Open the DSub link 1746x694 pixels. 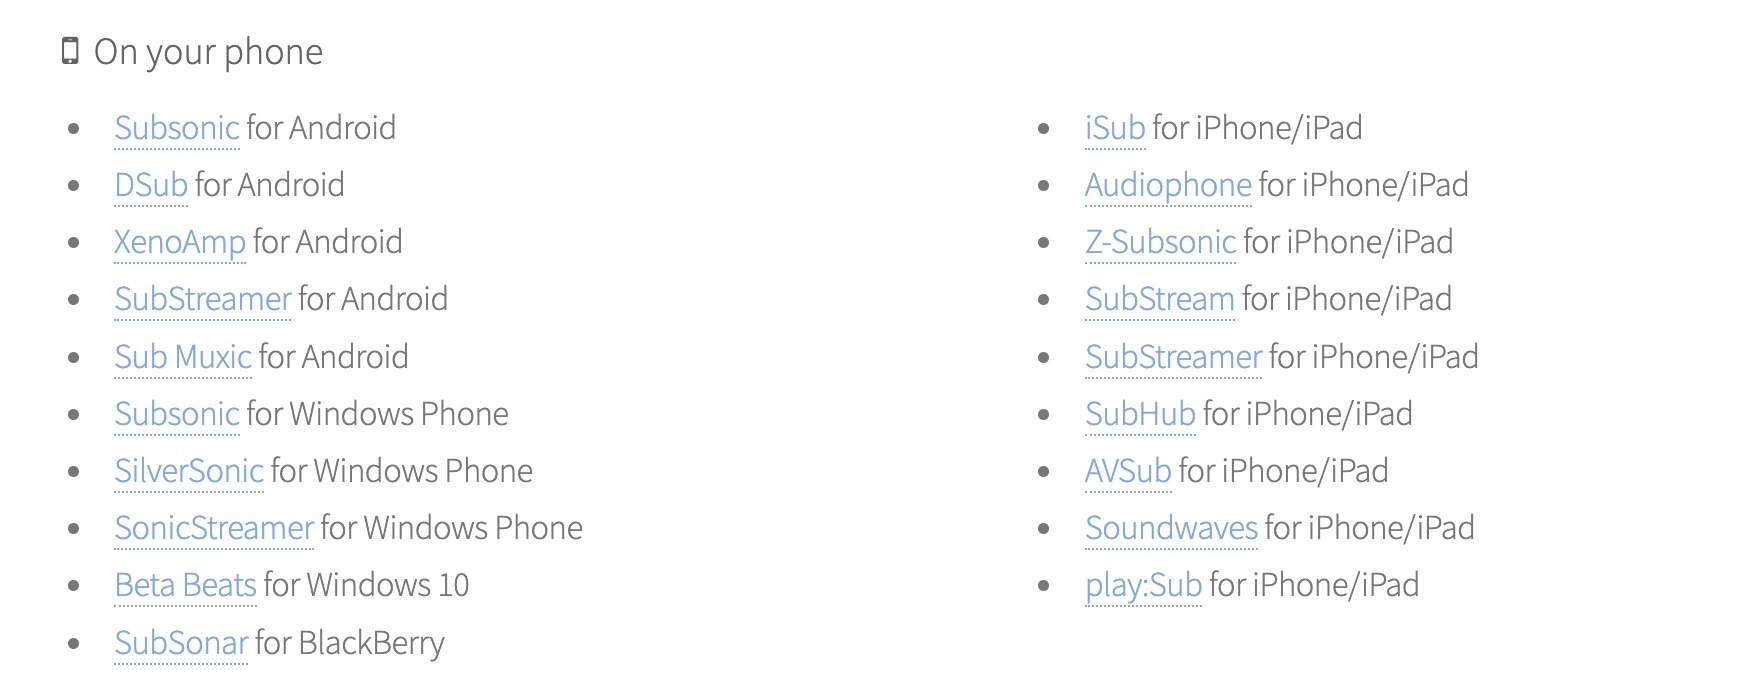(x=151, y=185)
